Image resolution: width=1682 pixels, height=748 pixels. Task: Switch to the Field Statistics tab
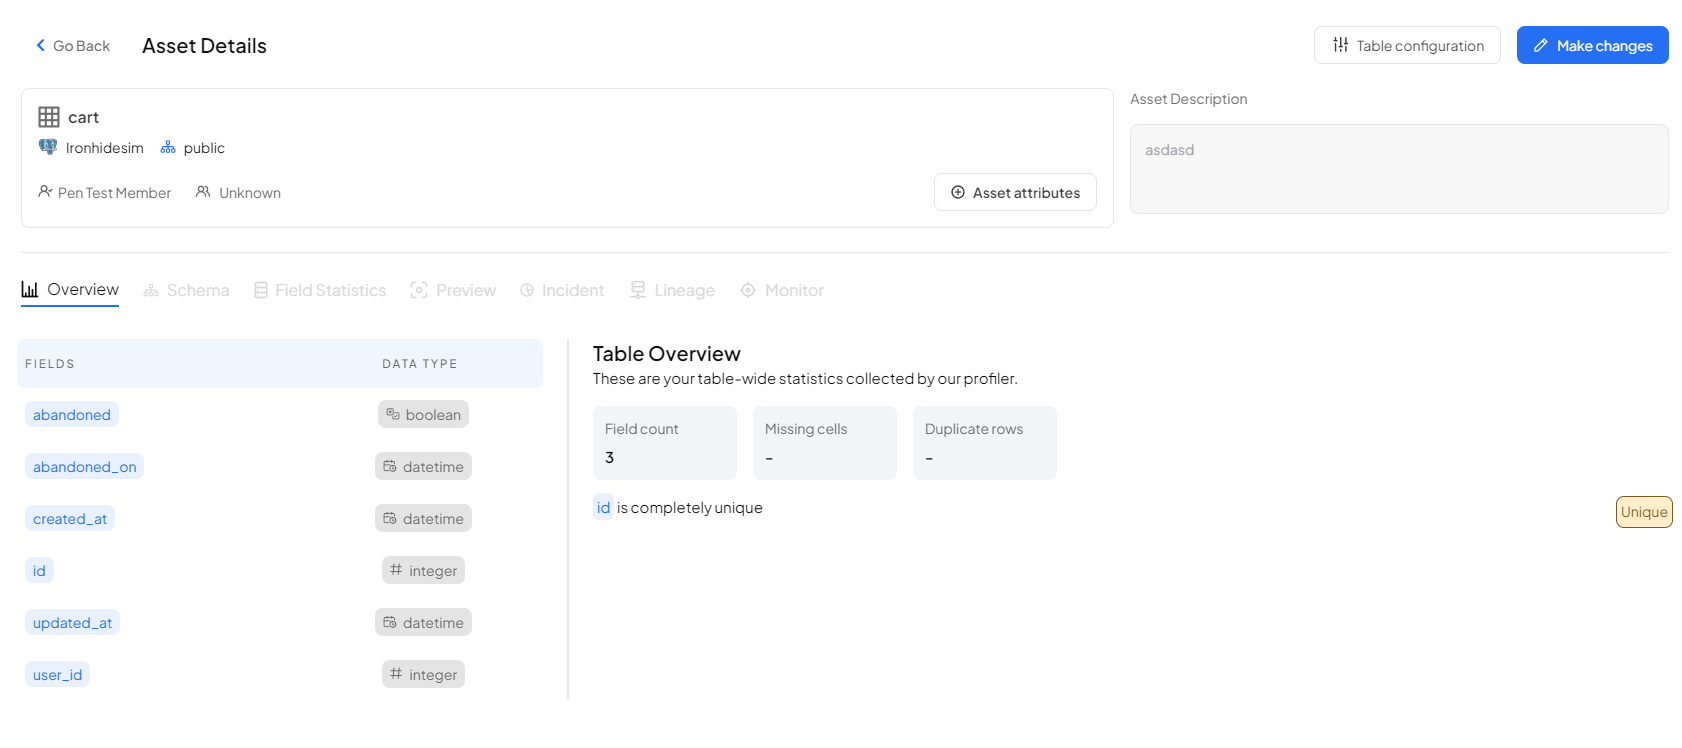320,290
